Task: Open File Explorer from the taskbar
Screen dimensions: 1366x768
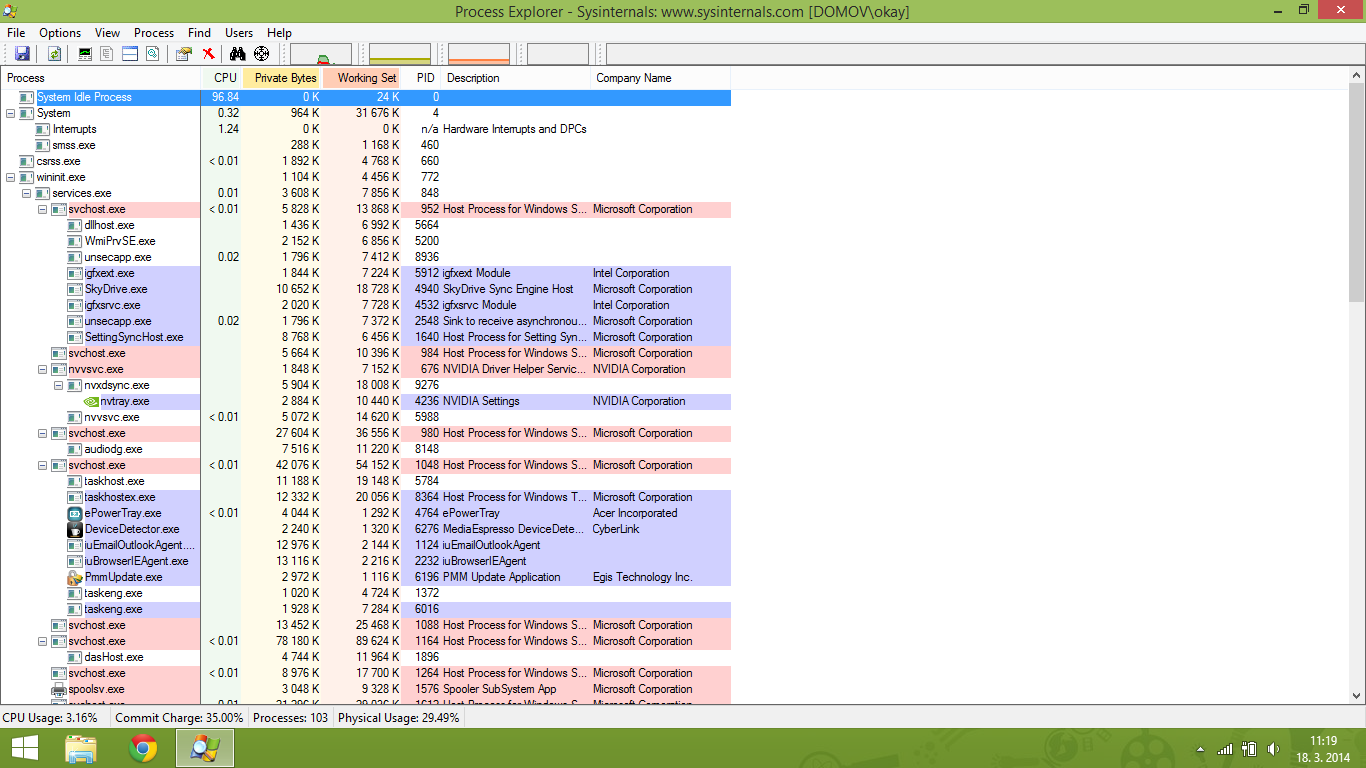Action: [x=81, y=747]
